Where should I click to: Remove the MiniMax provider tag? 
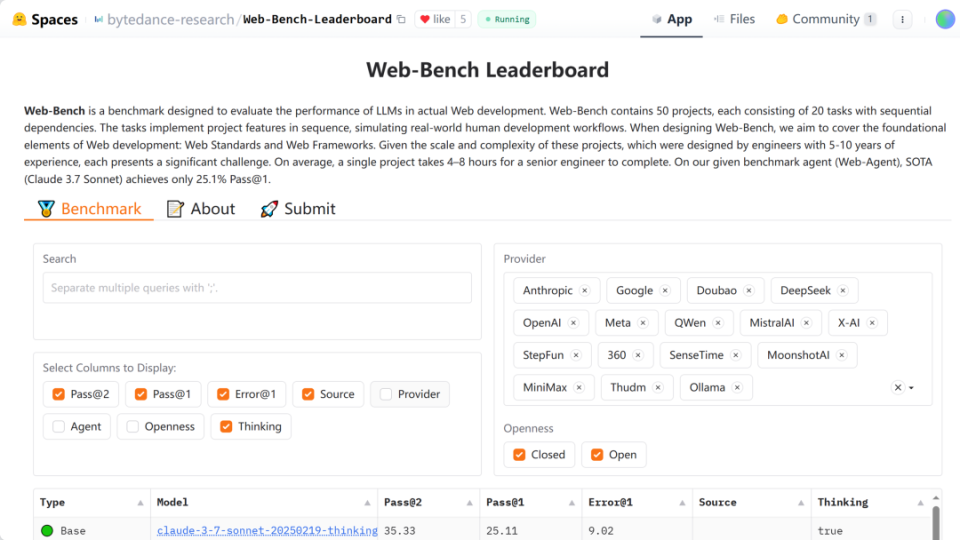[579, 388]
